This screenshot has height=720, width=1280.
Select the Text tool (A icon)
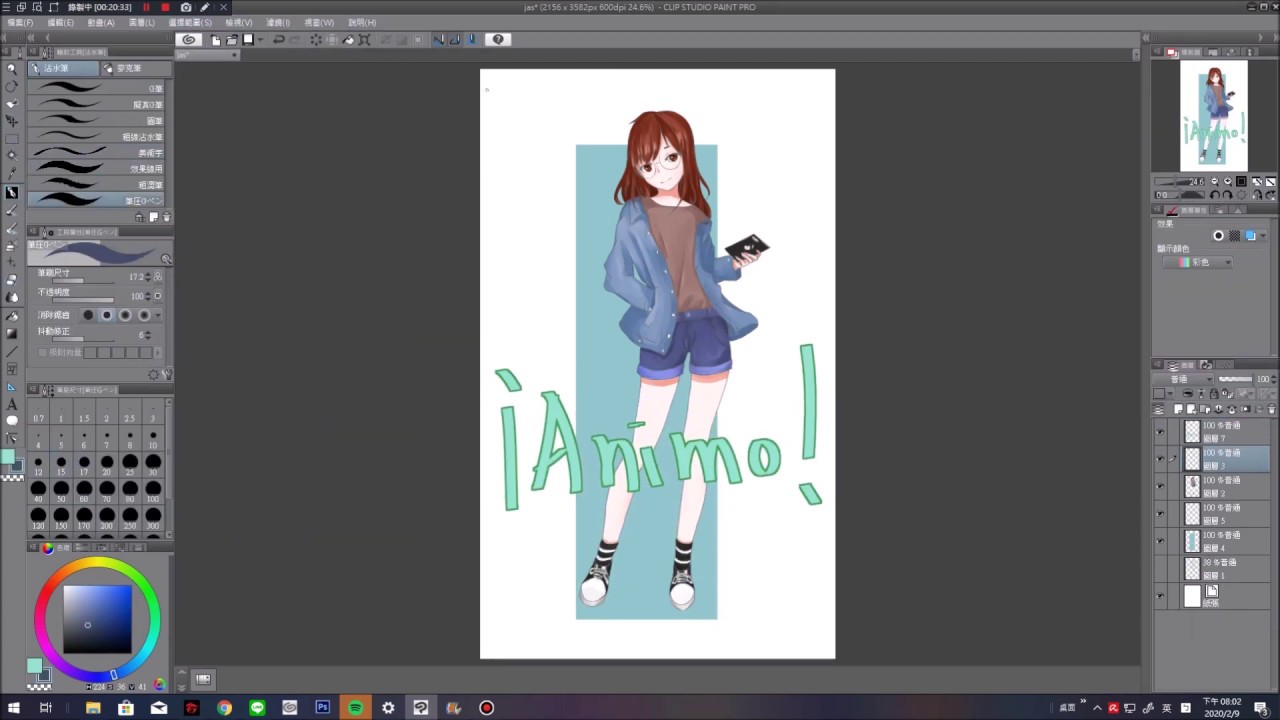click(12, 404)
